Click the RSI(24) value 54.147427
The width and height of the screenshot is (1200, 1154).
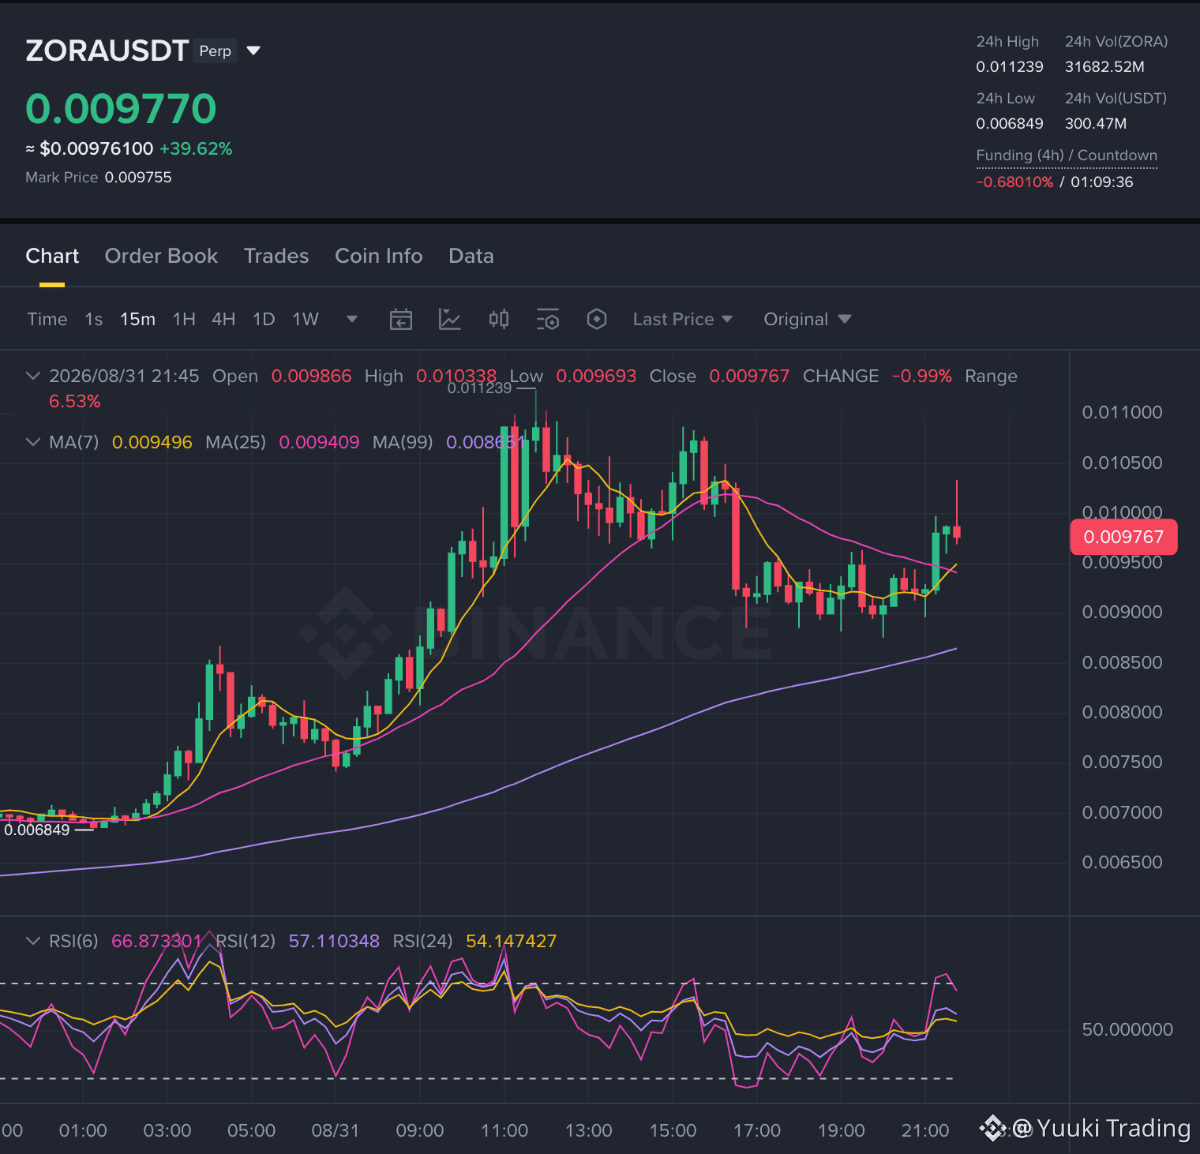tap(511, 941)
